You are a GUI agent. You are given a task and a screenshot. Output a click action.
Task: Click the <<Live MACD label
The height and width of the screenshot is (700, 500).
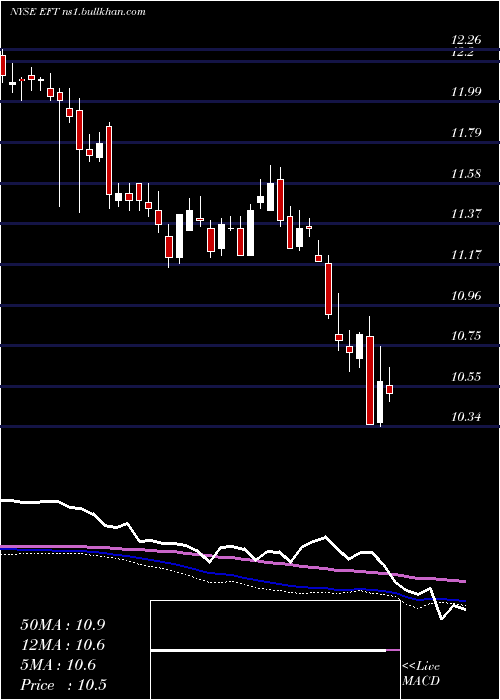421,674
